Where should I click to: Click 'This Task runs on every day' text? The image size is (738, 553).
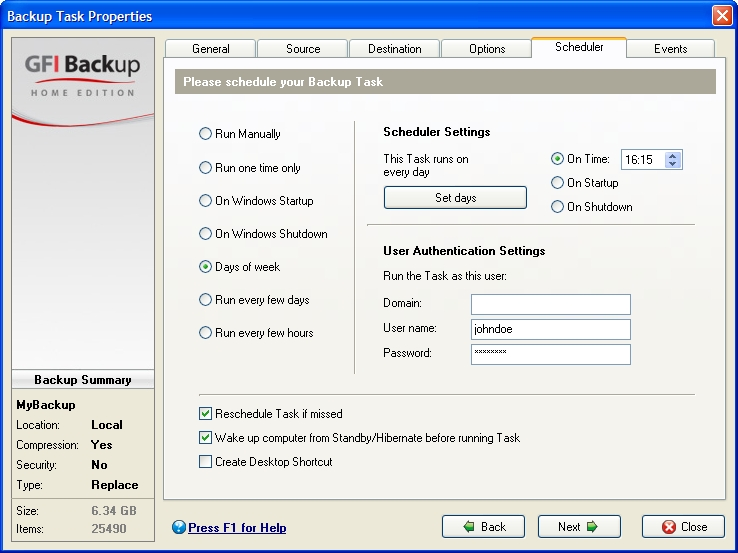(425, 165)
